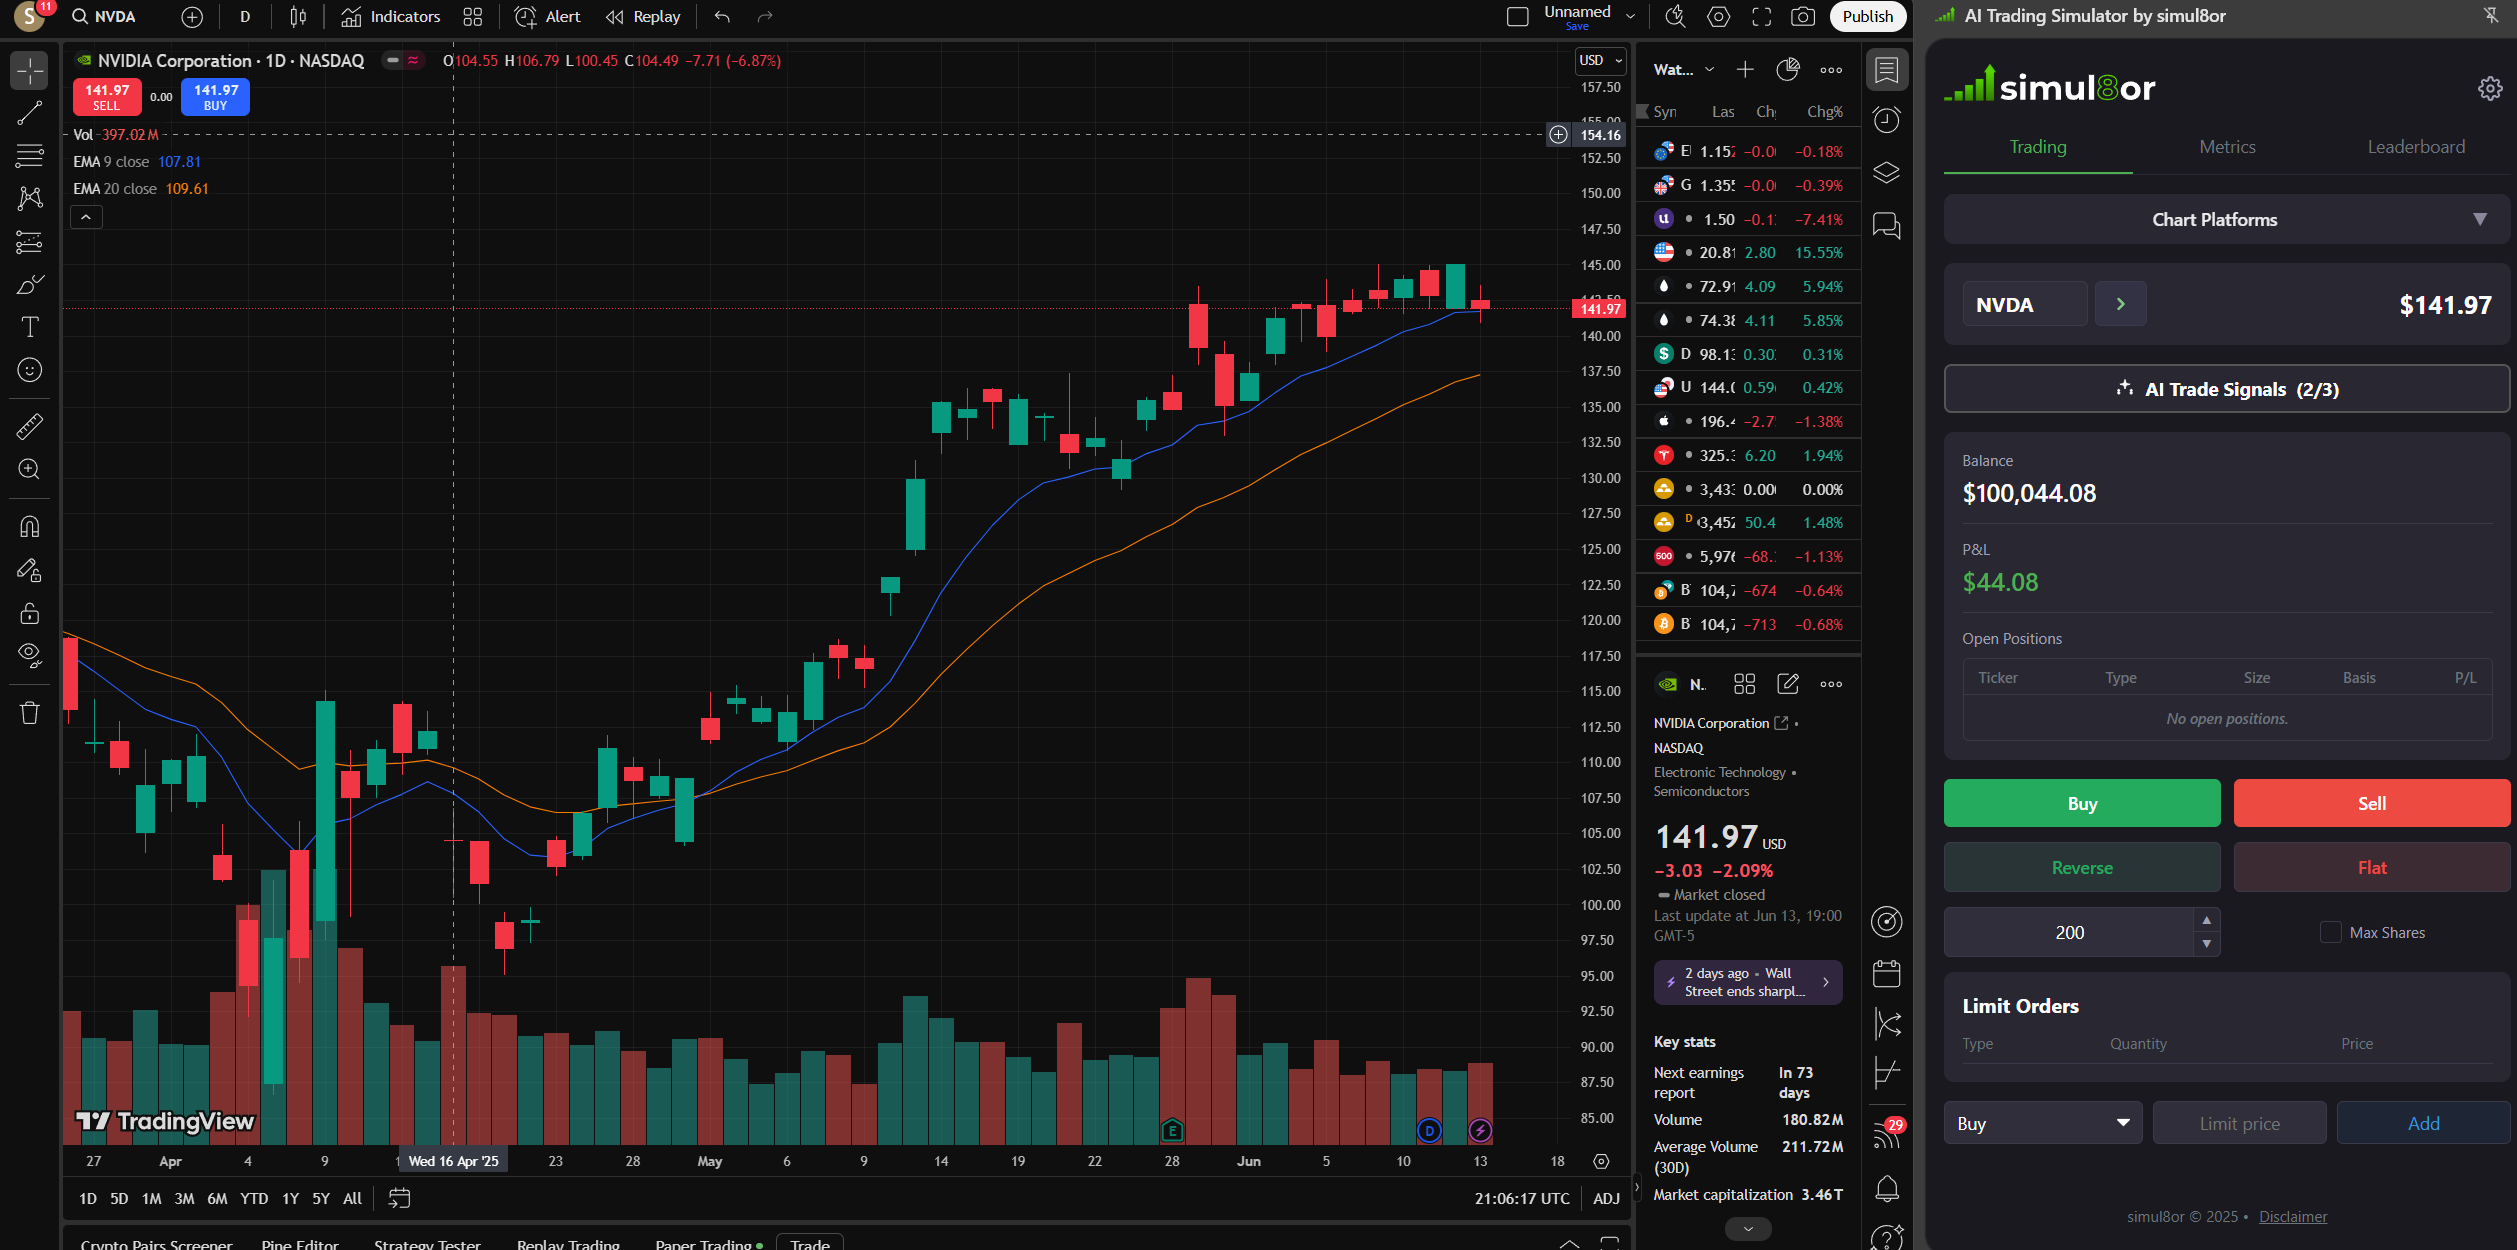Open watchlist advanced view pie icon

[x=1788, y=69]
